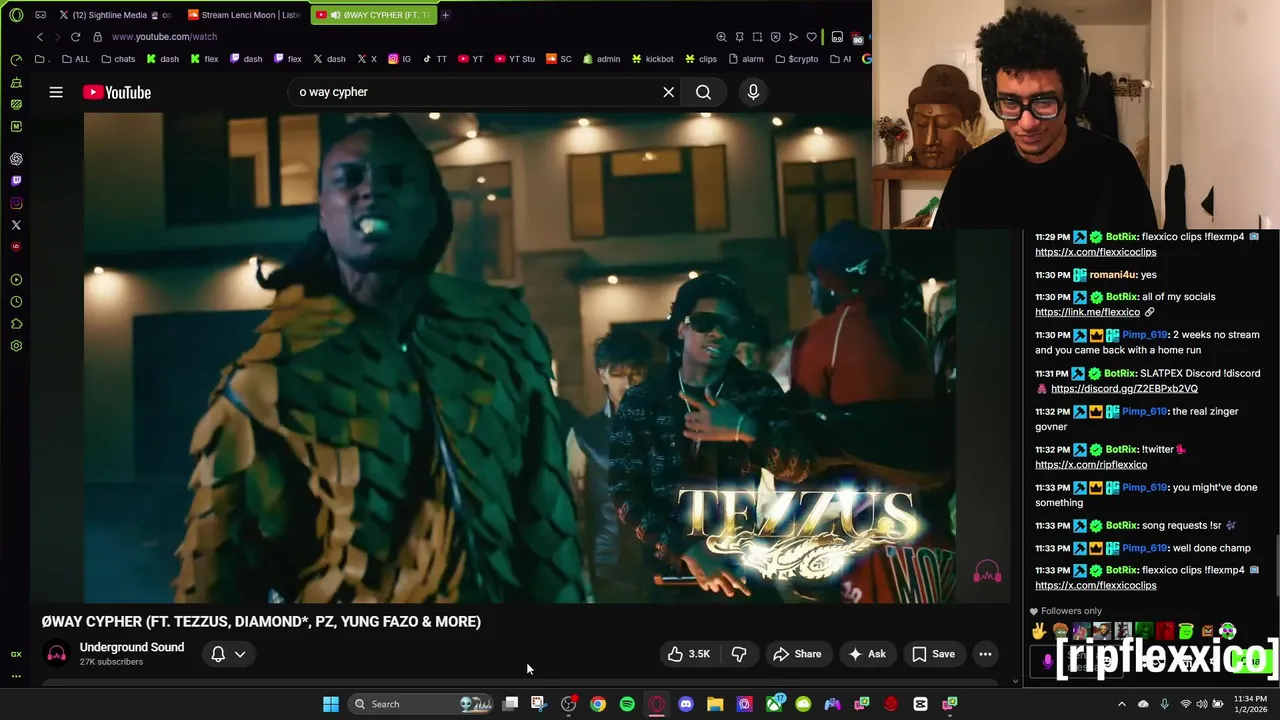This screenshot has height=720, width=1280.
Task: Start voice search with microphone icon
Action: click(753, 92)
